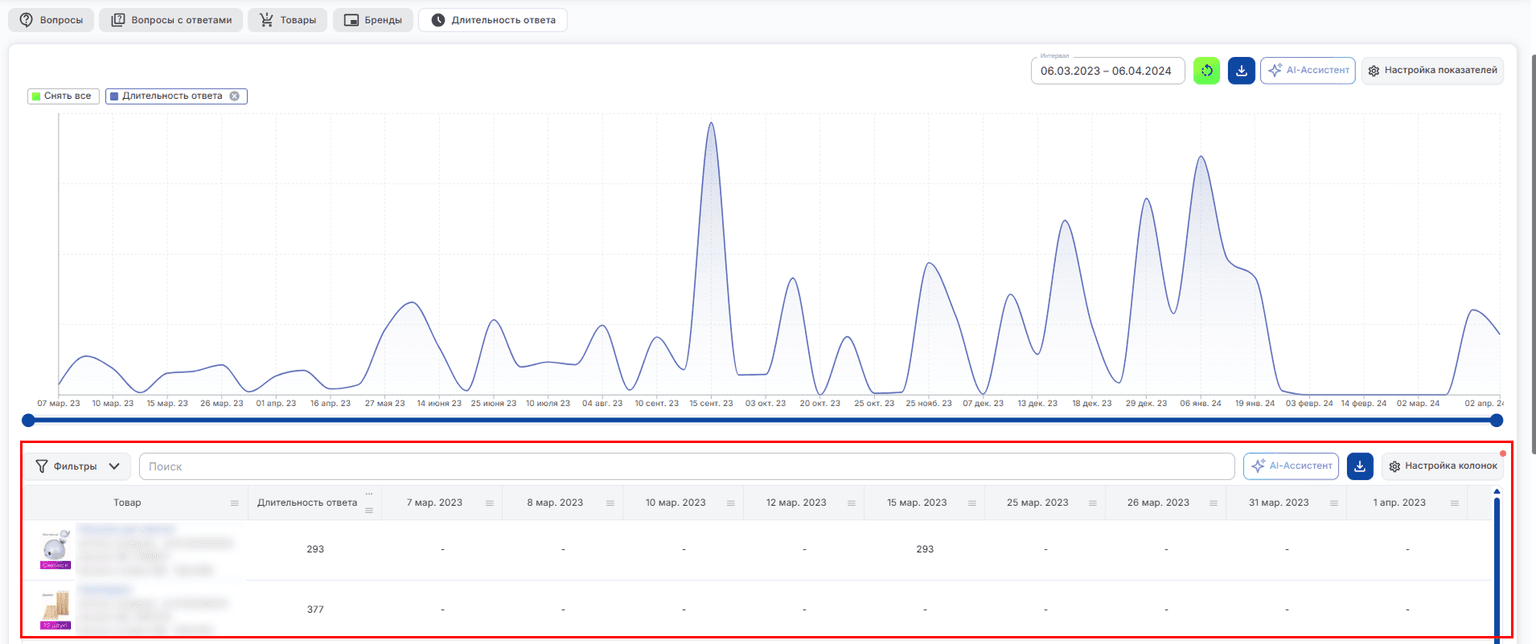1536x644 pixels.
Task: Toggle Длительность ответа series in legend
Action: [166, 96]
